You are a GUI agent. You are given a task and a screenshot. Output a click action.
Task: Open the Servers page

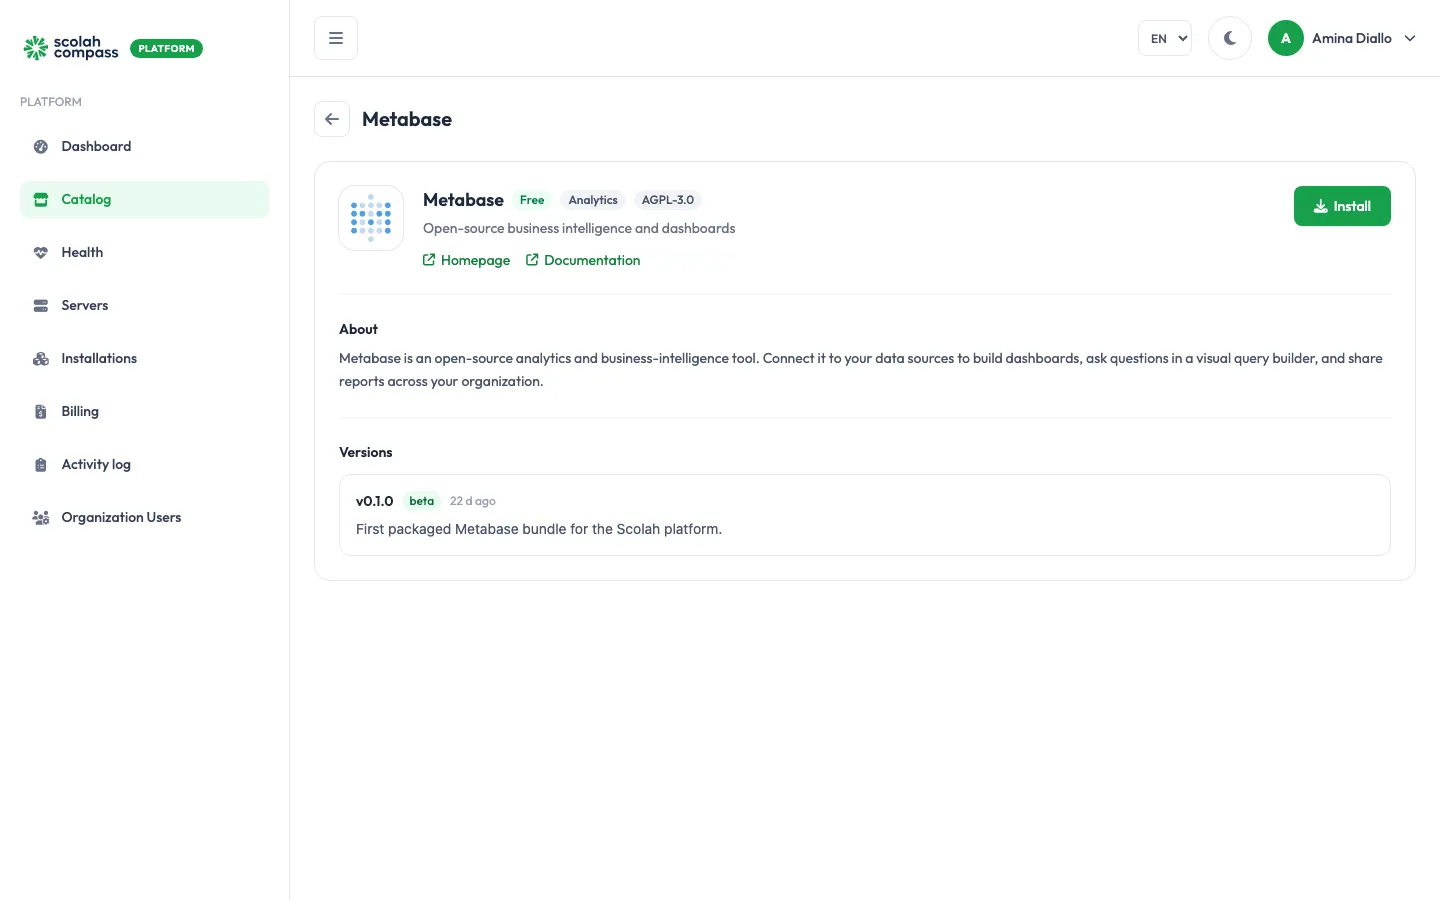(144, 306)
